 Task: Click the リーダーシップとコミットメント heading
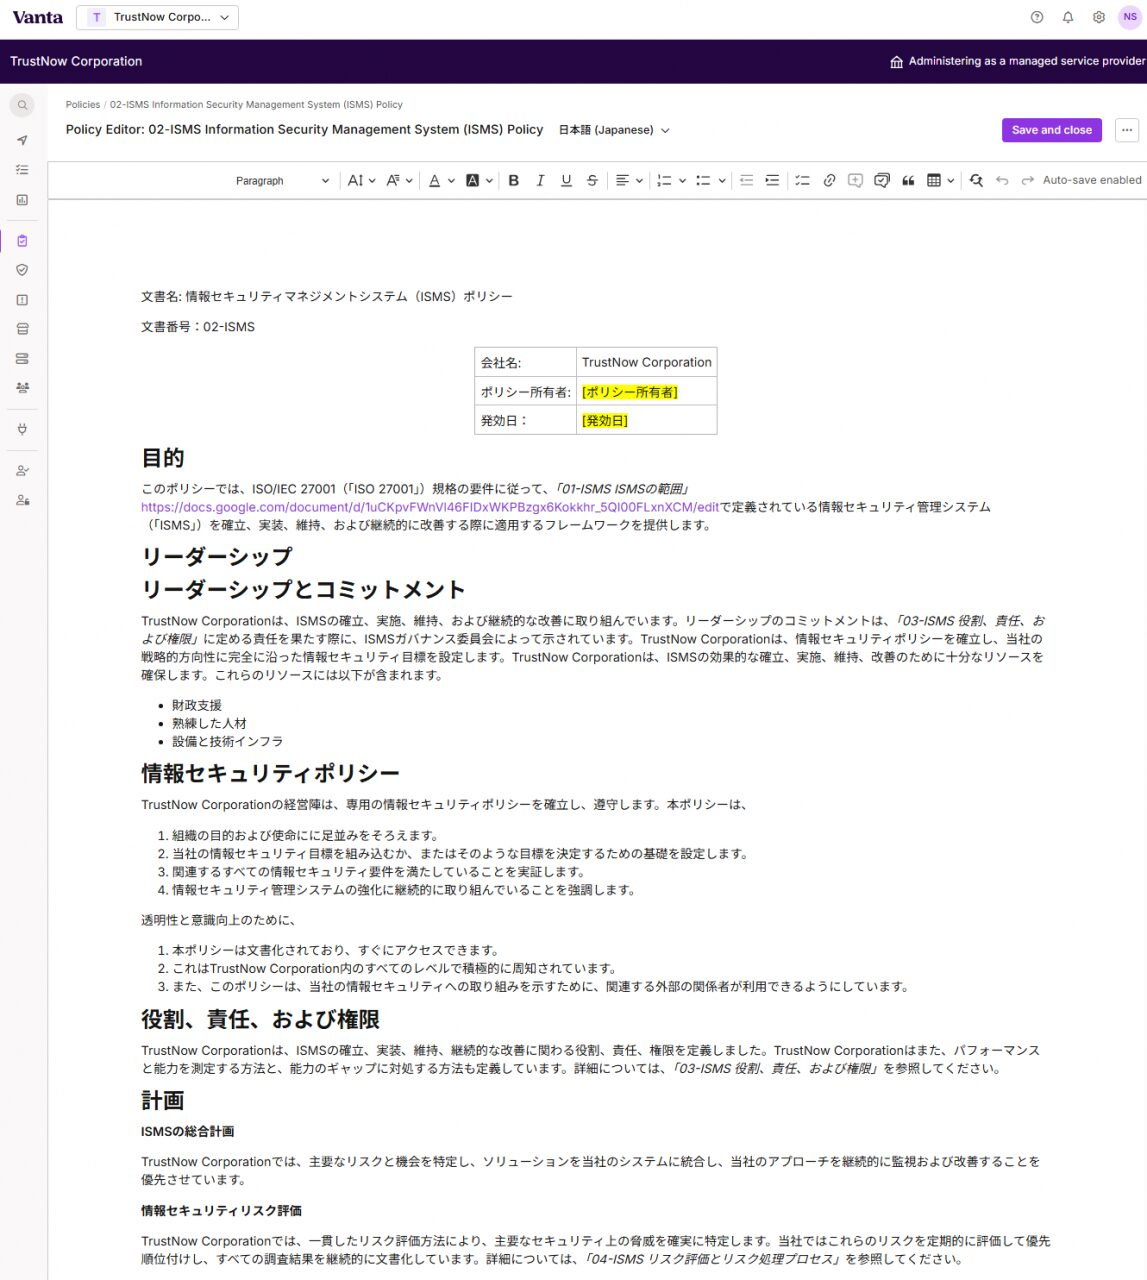click(304, 589)
